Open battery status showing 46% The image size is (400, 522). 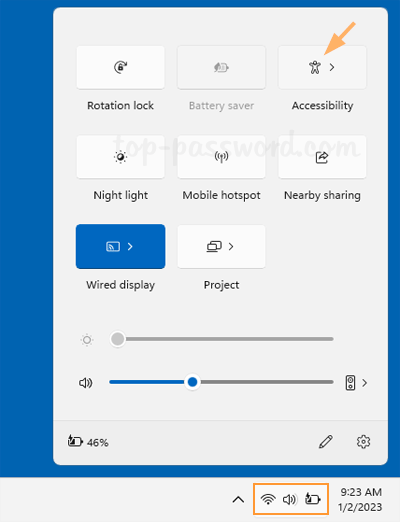(x=88, y=442)
